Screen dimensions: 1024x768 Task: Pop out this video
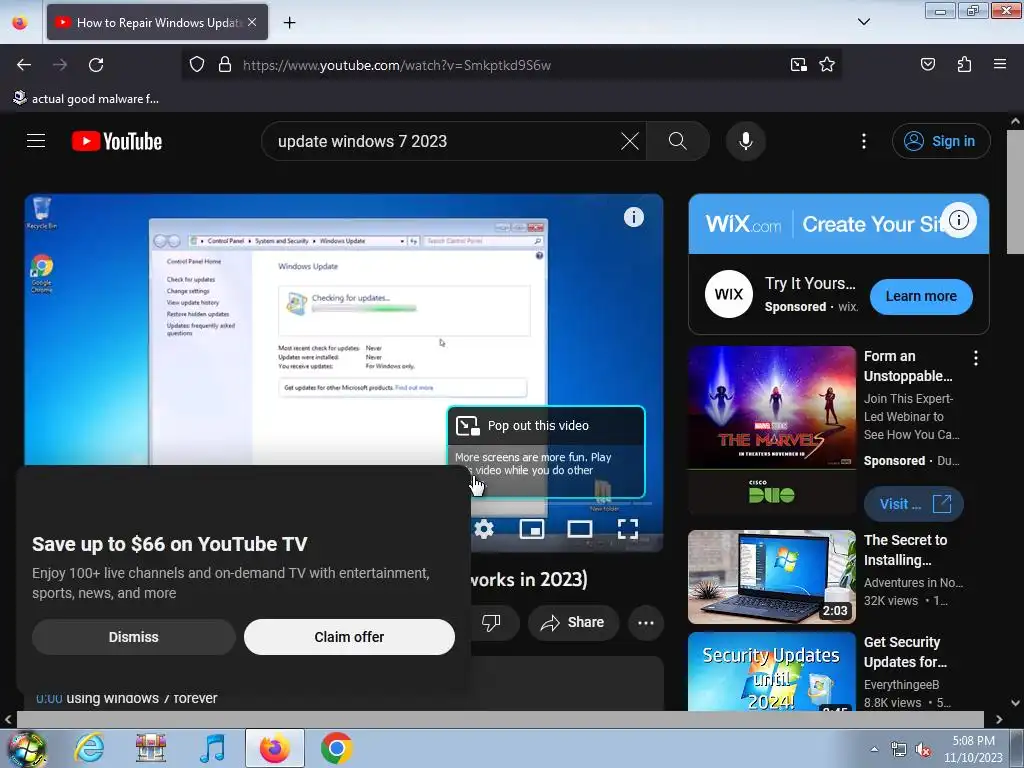pos(546,425)
